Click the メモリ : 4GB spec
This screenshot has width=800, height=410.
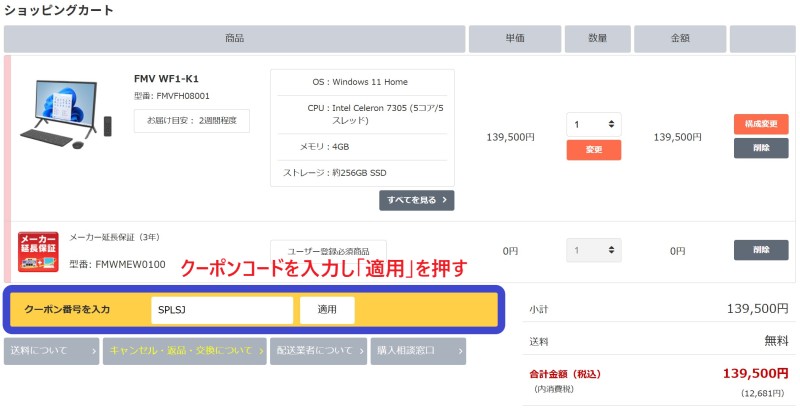click(324, 147)
